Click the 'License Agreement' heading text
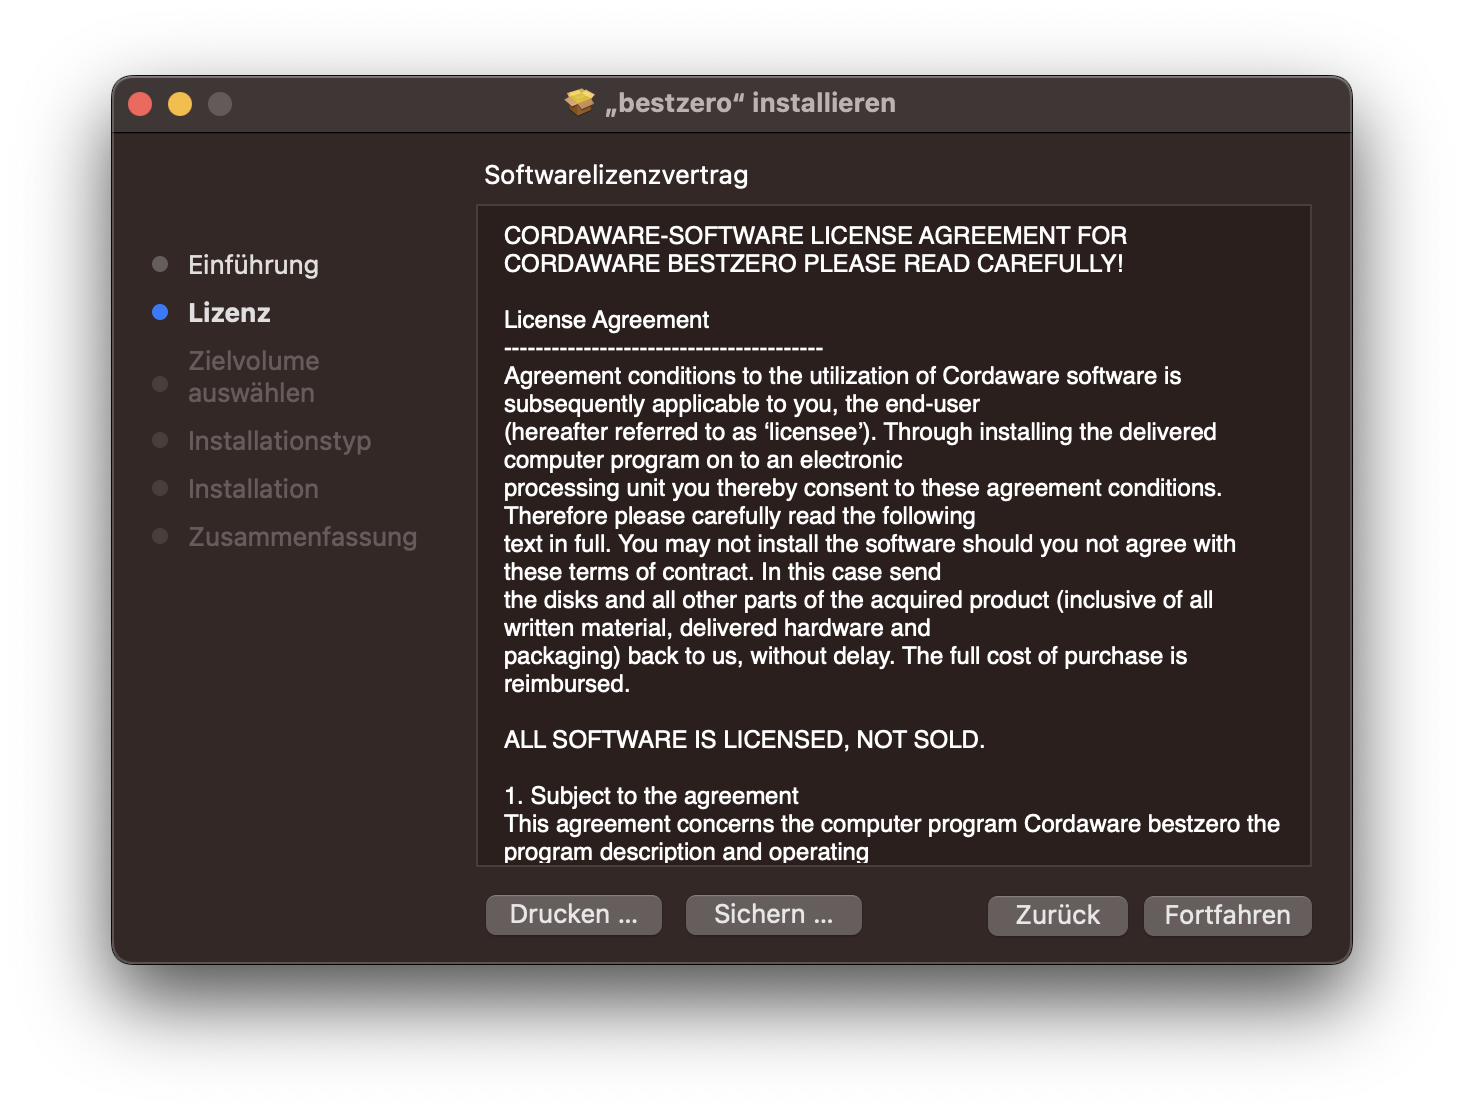The height and width of the screenshot is (1112, 1464). (606, 320)
